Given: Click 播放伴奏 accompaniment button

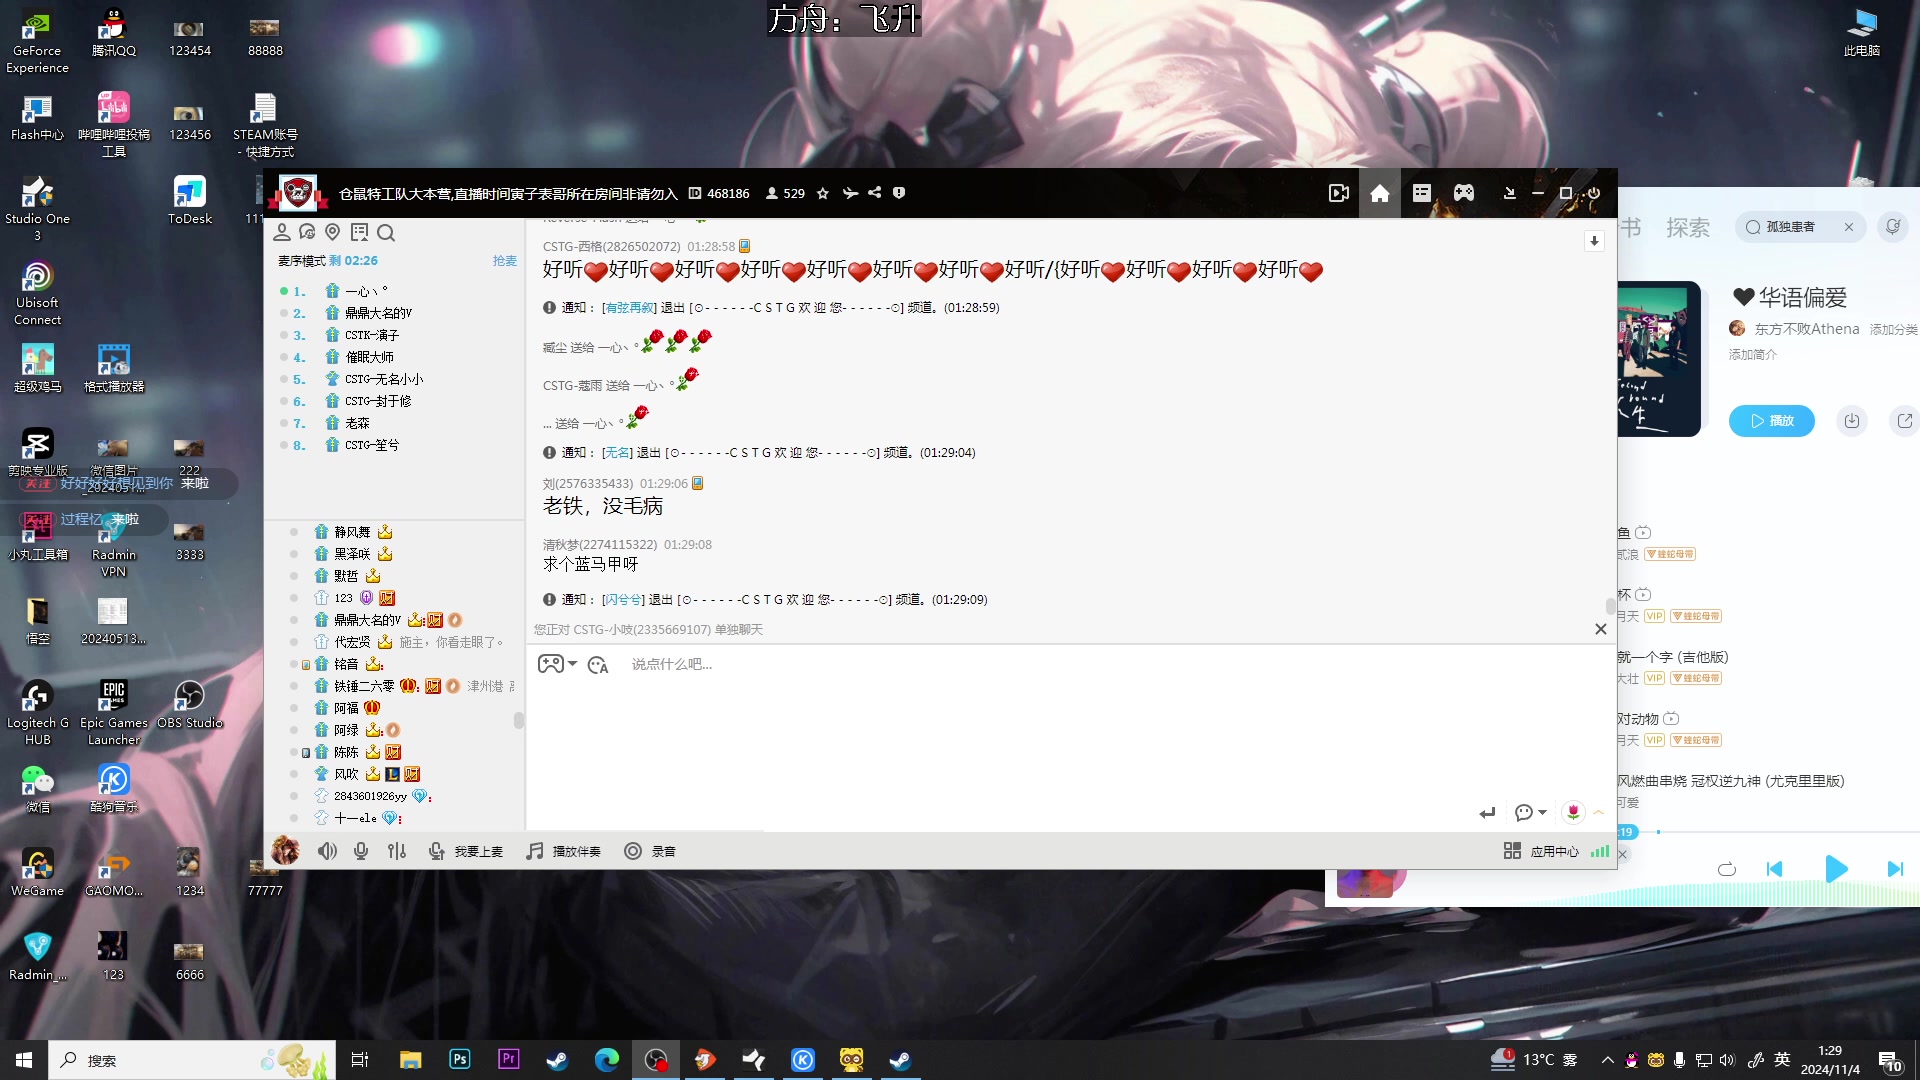Looking at the screenshot, I should coord(564,851).
